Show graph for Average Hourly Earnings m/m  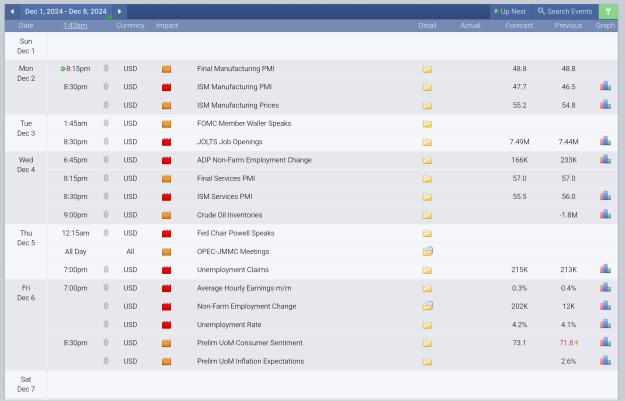pyautogui.click(x=605, y=287)
